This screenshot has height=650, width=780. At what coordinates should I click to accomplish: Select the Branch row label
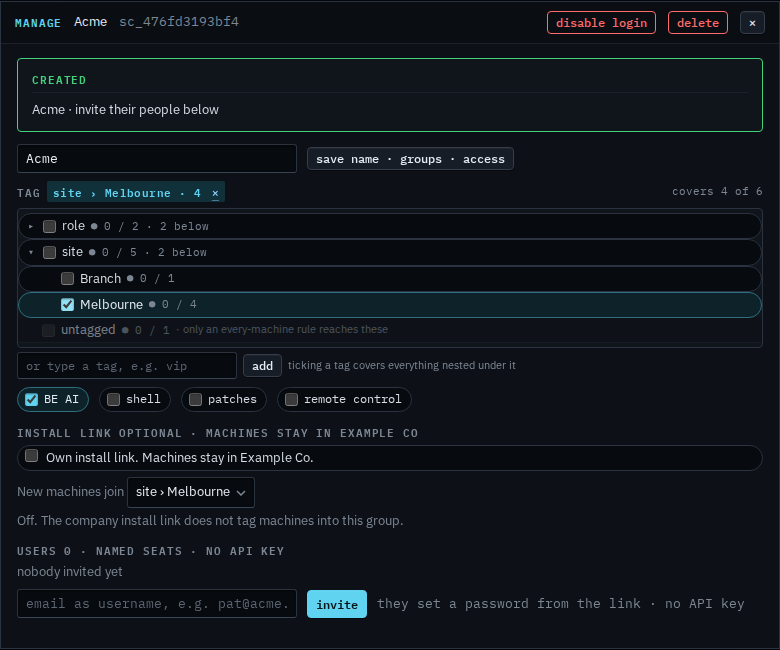coord(100,279)
